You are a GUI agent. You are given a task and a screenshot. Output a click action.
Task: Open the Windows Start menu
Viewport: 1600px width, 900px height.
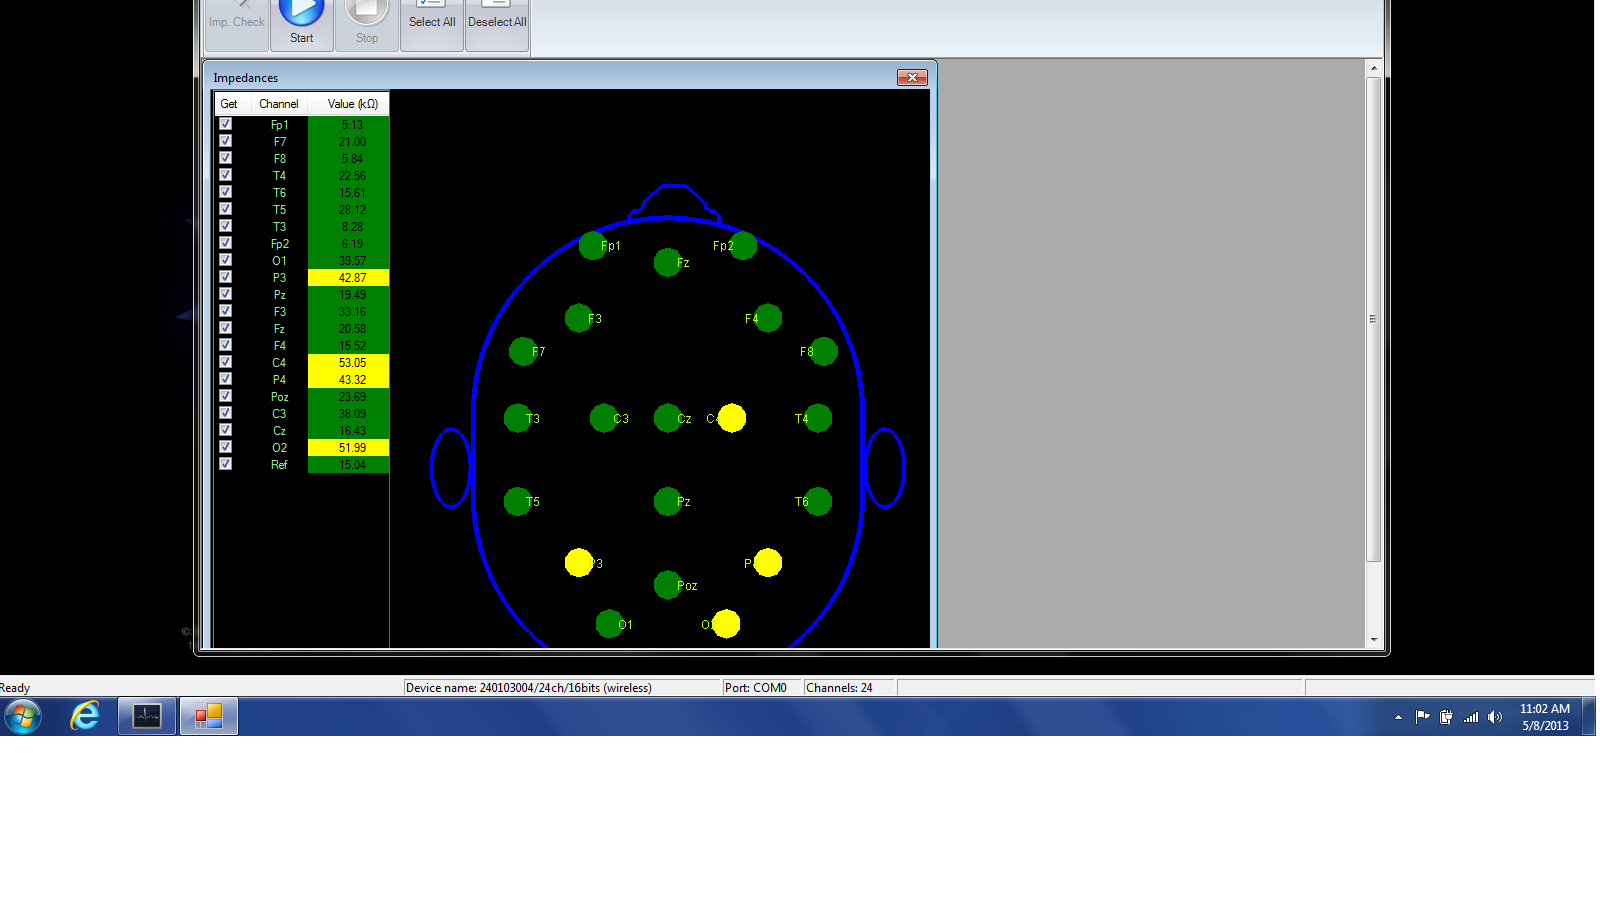point(23,716)
